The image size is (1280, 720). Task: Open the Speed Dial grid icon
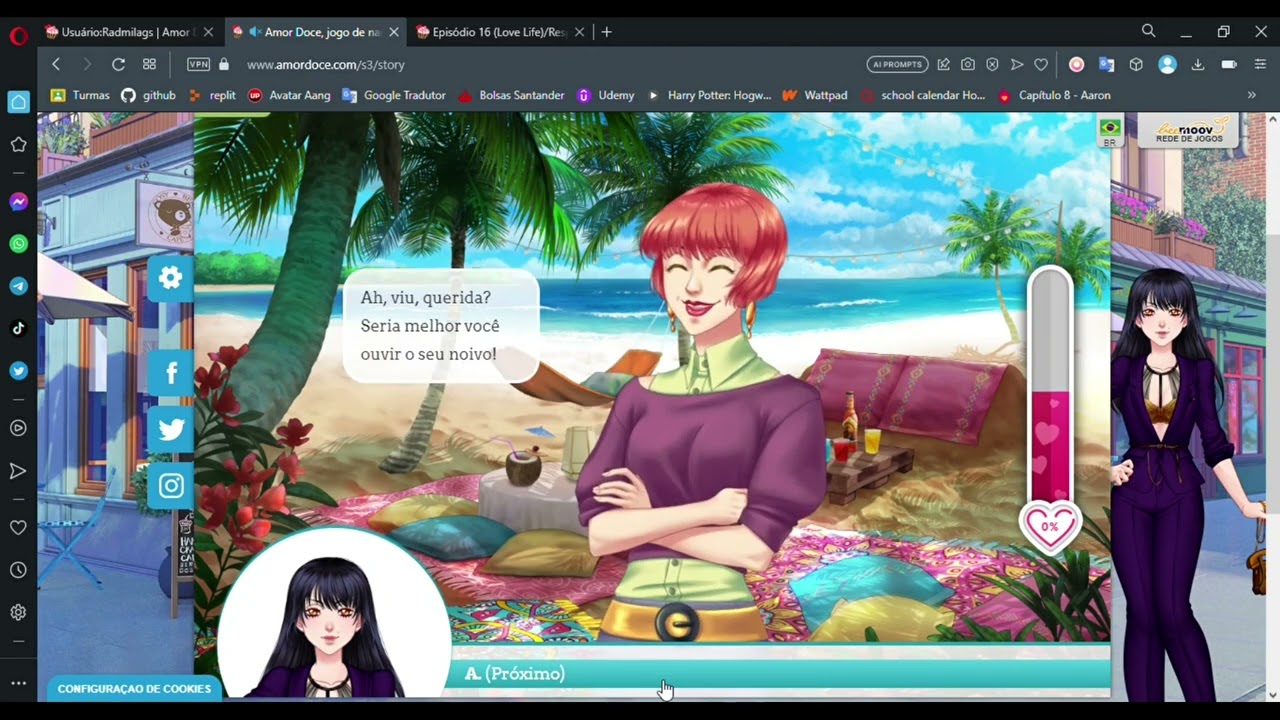(x=149, y=64)
